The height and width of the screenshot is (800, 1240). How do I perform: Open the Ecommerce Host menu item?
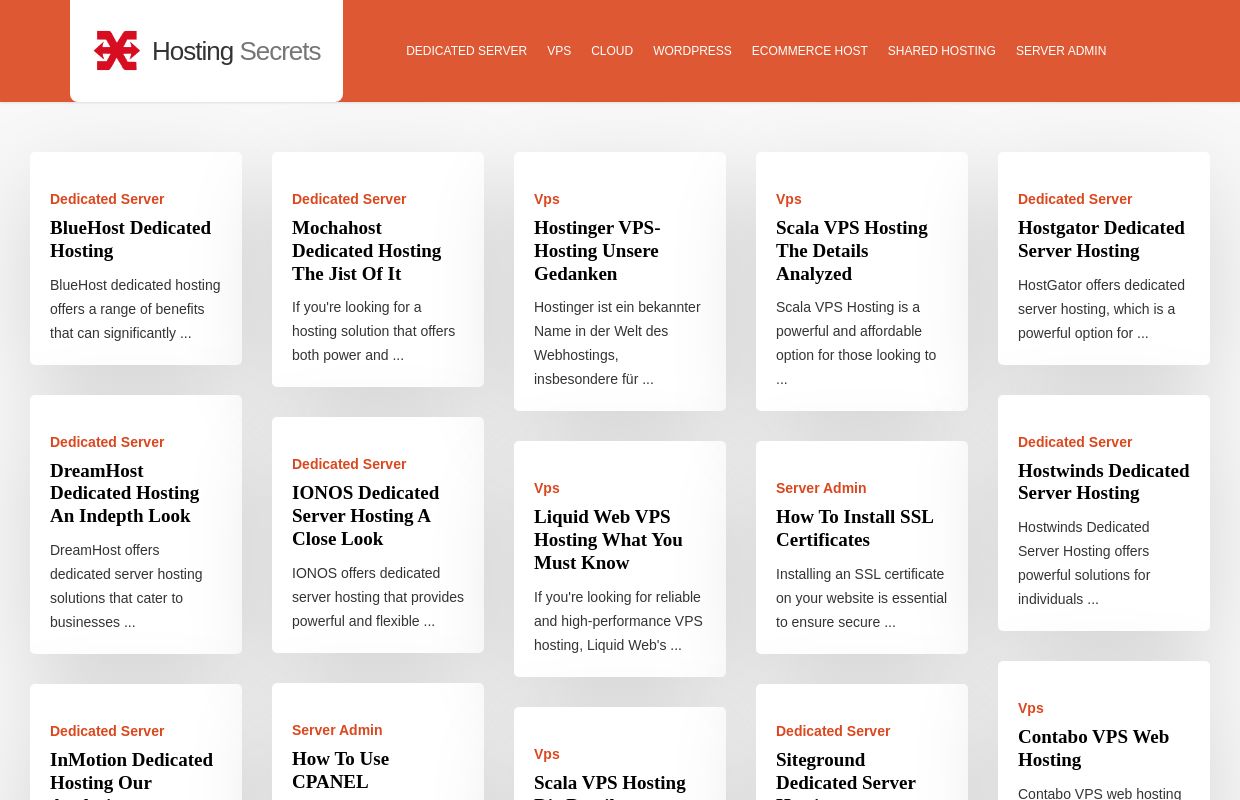click(x=810, y=51)
